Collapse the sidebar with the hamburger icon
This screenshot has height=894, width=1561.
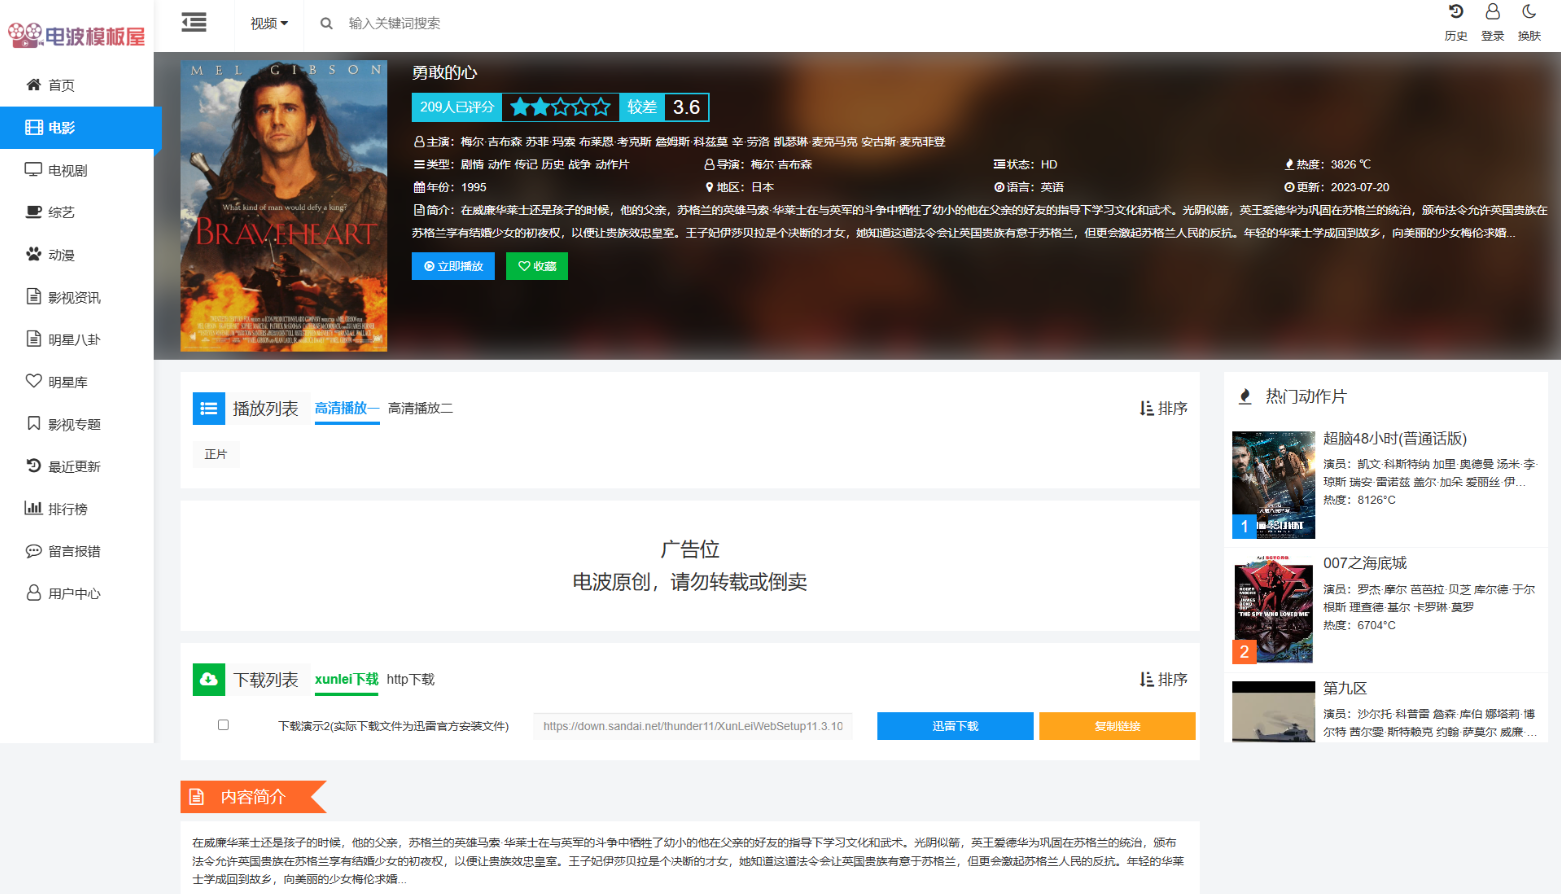click(x=194, y=22)
